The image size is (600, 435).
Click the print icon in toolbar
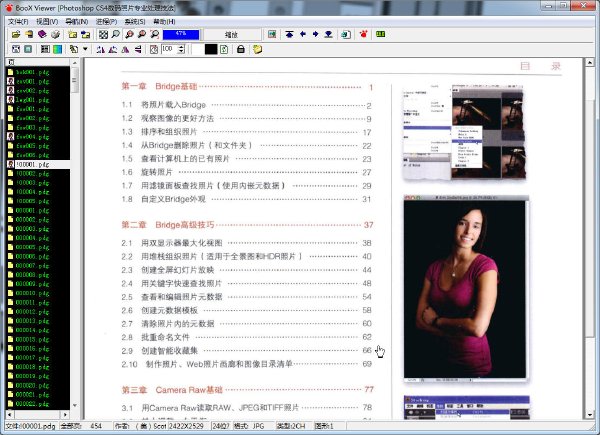pos(55,34)
